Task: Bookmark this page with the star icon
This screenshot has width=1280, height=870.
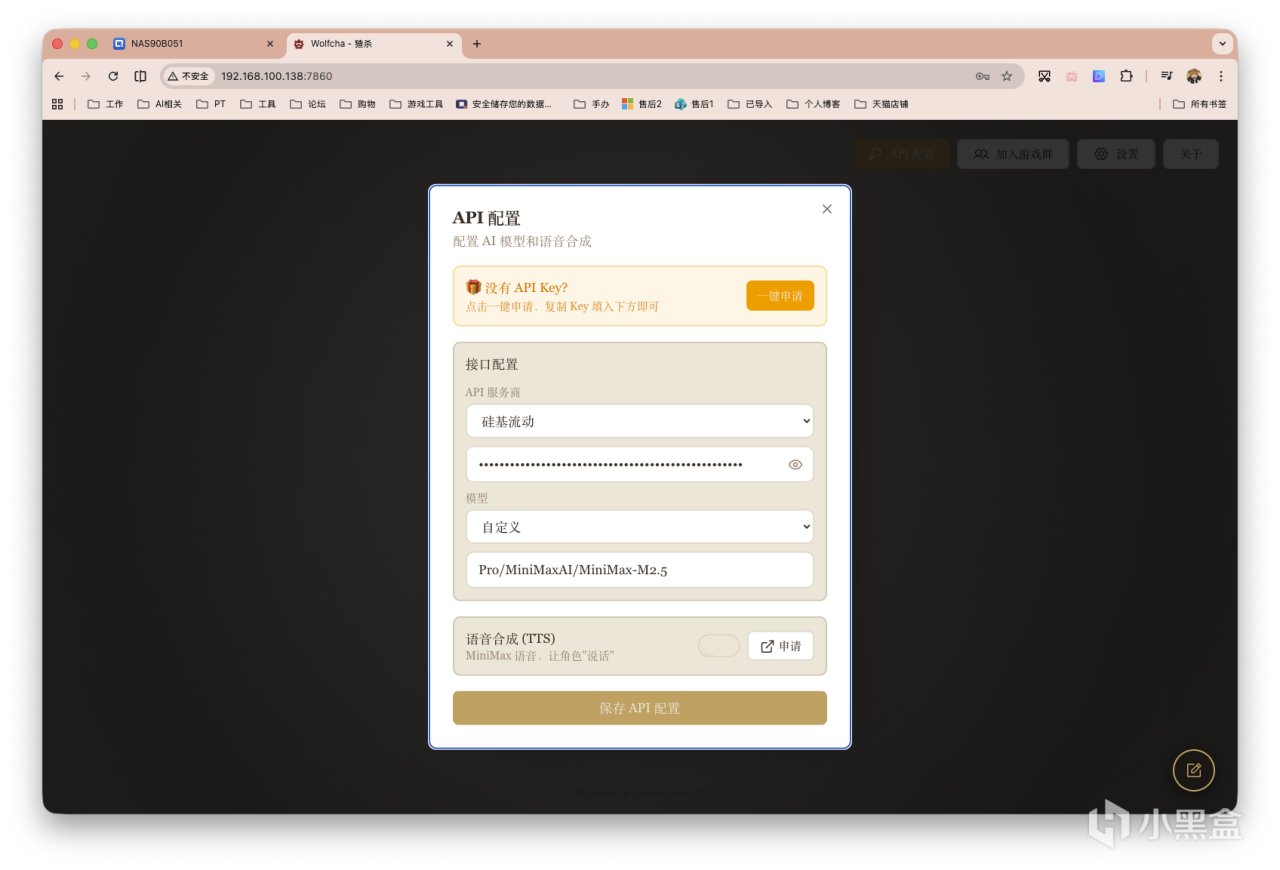Action: pyautogui.click(x=1007, y=76)
